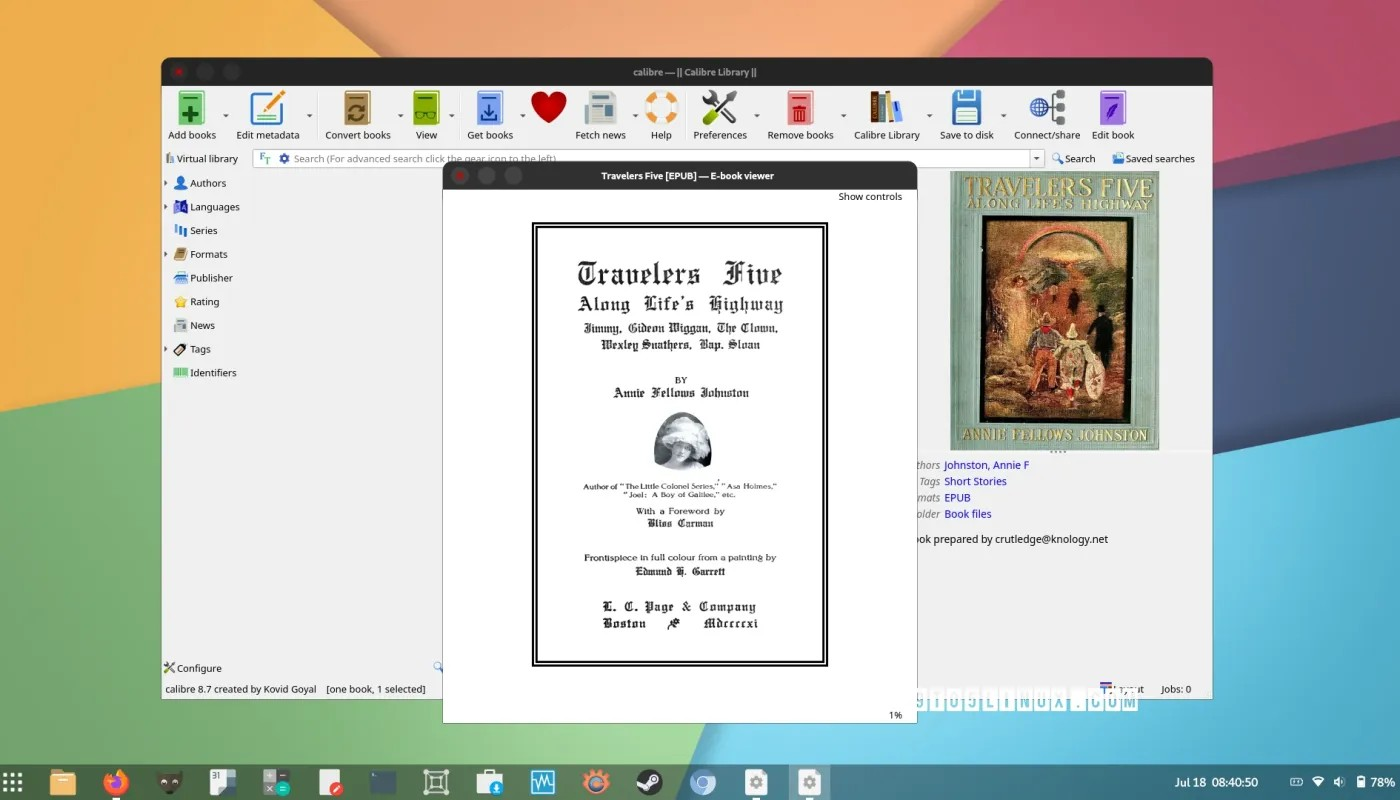Click the Travelers Five book cover thumbnail

point(1054,310)
